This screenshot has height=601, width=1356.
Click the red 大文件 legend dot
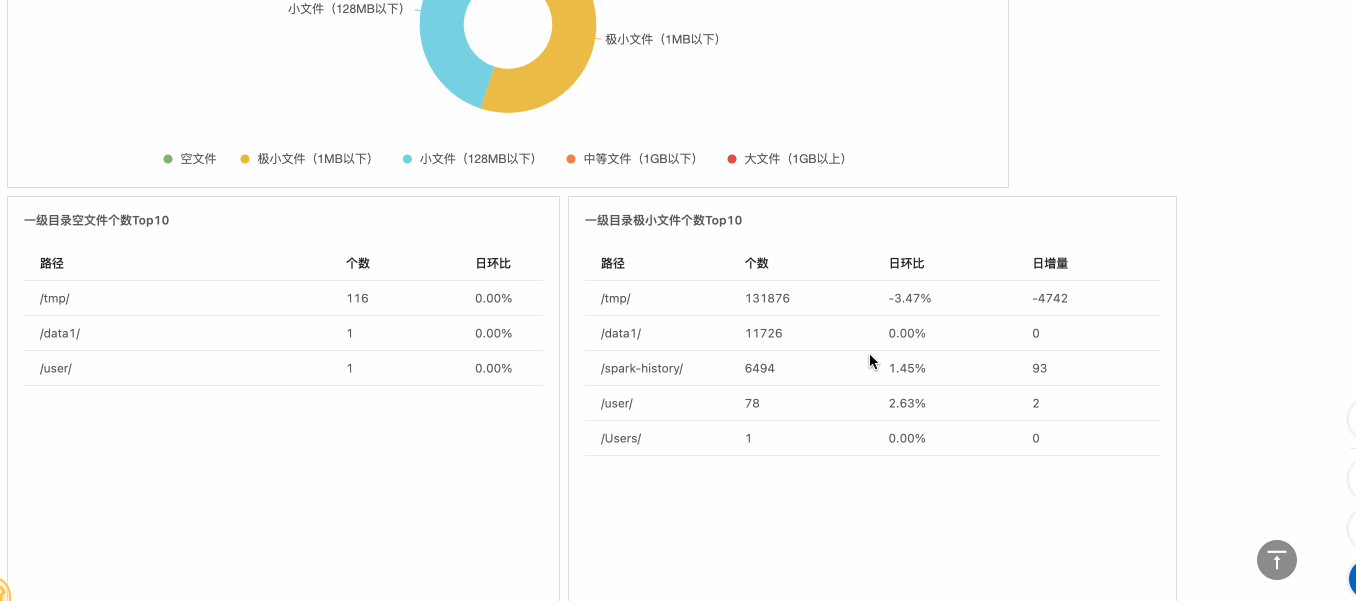coord(732,159)
